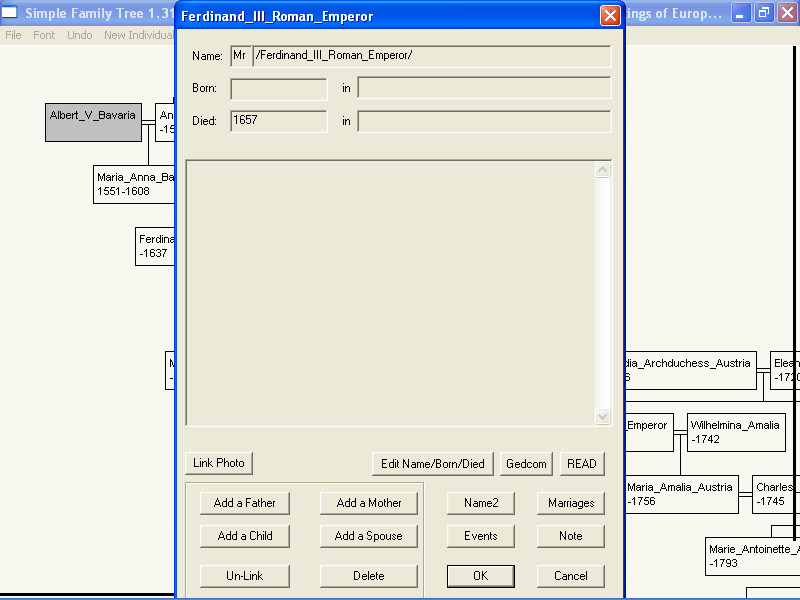Image resolution: width=800 pixels, height=600 pixels.
Task: Click the large notes text area
Action: coord(391,293)
